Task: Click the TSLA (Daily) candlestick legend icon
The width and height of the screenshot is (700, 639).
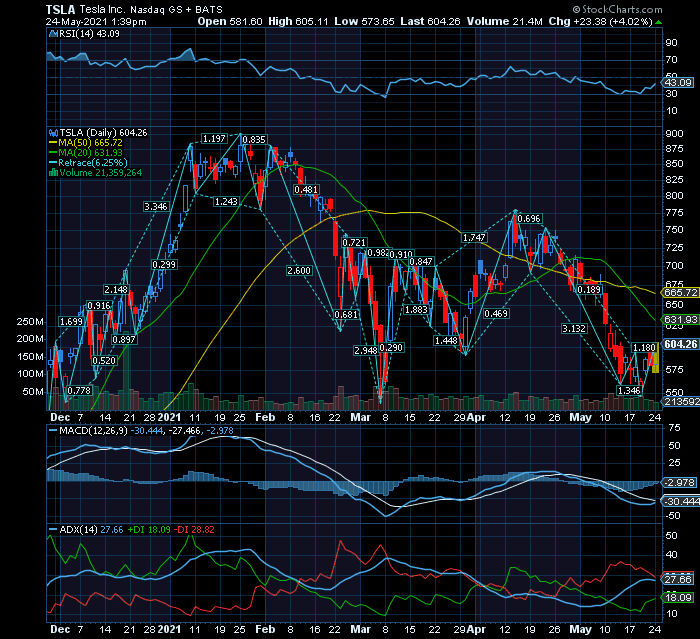Action: tap(53, 133)
